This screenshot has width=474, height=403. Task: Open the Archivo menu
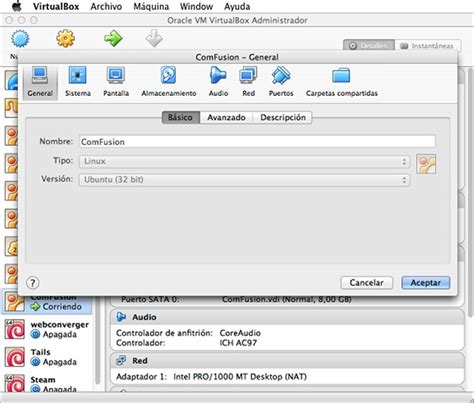[x=106, y=6]
